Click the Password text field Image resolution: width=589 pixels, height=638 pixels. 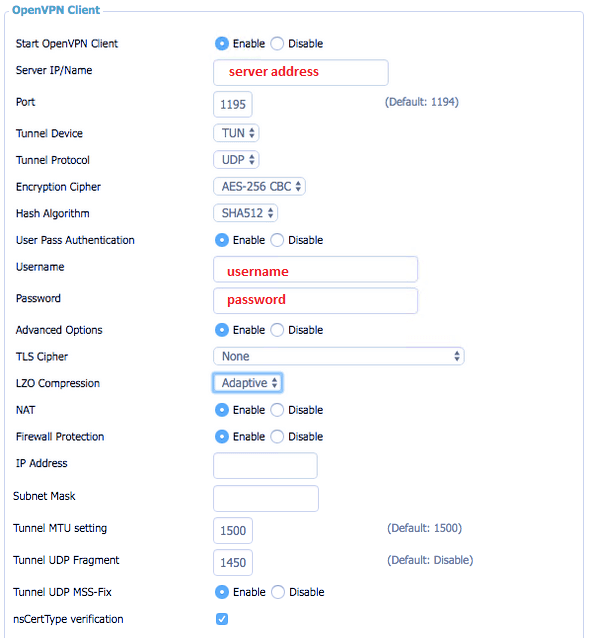[x=316, y=301]
